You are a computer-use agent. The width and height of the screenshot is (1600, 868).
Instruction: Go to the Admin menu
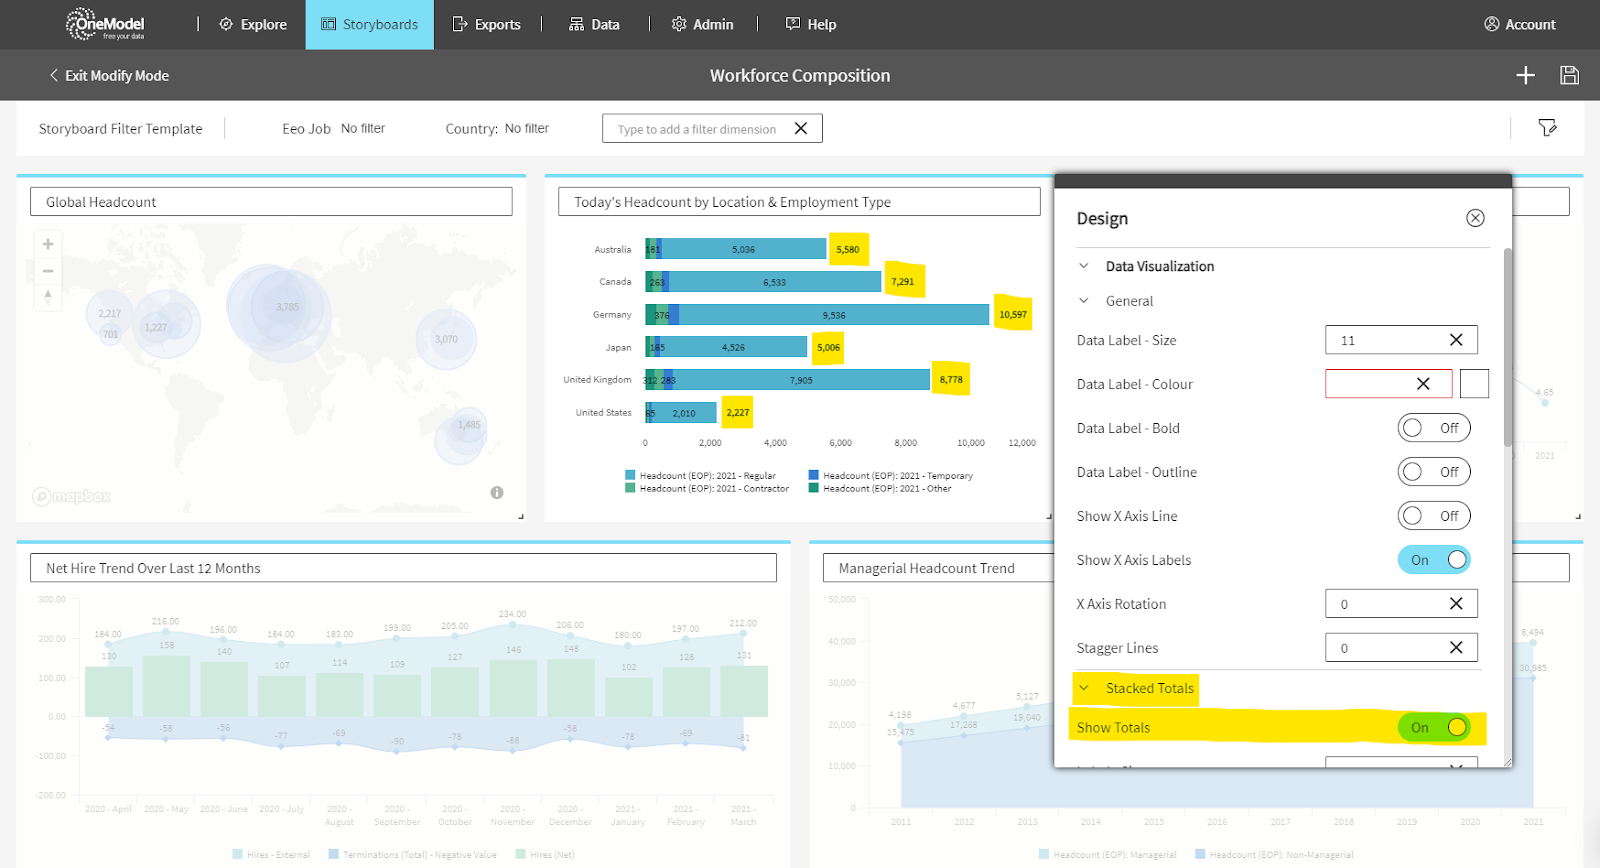tap(702, 24)
